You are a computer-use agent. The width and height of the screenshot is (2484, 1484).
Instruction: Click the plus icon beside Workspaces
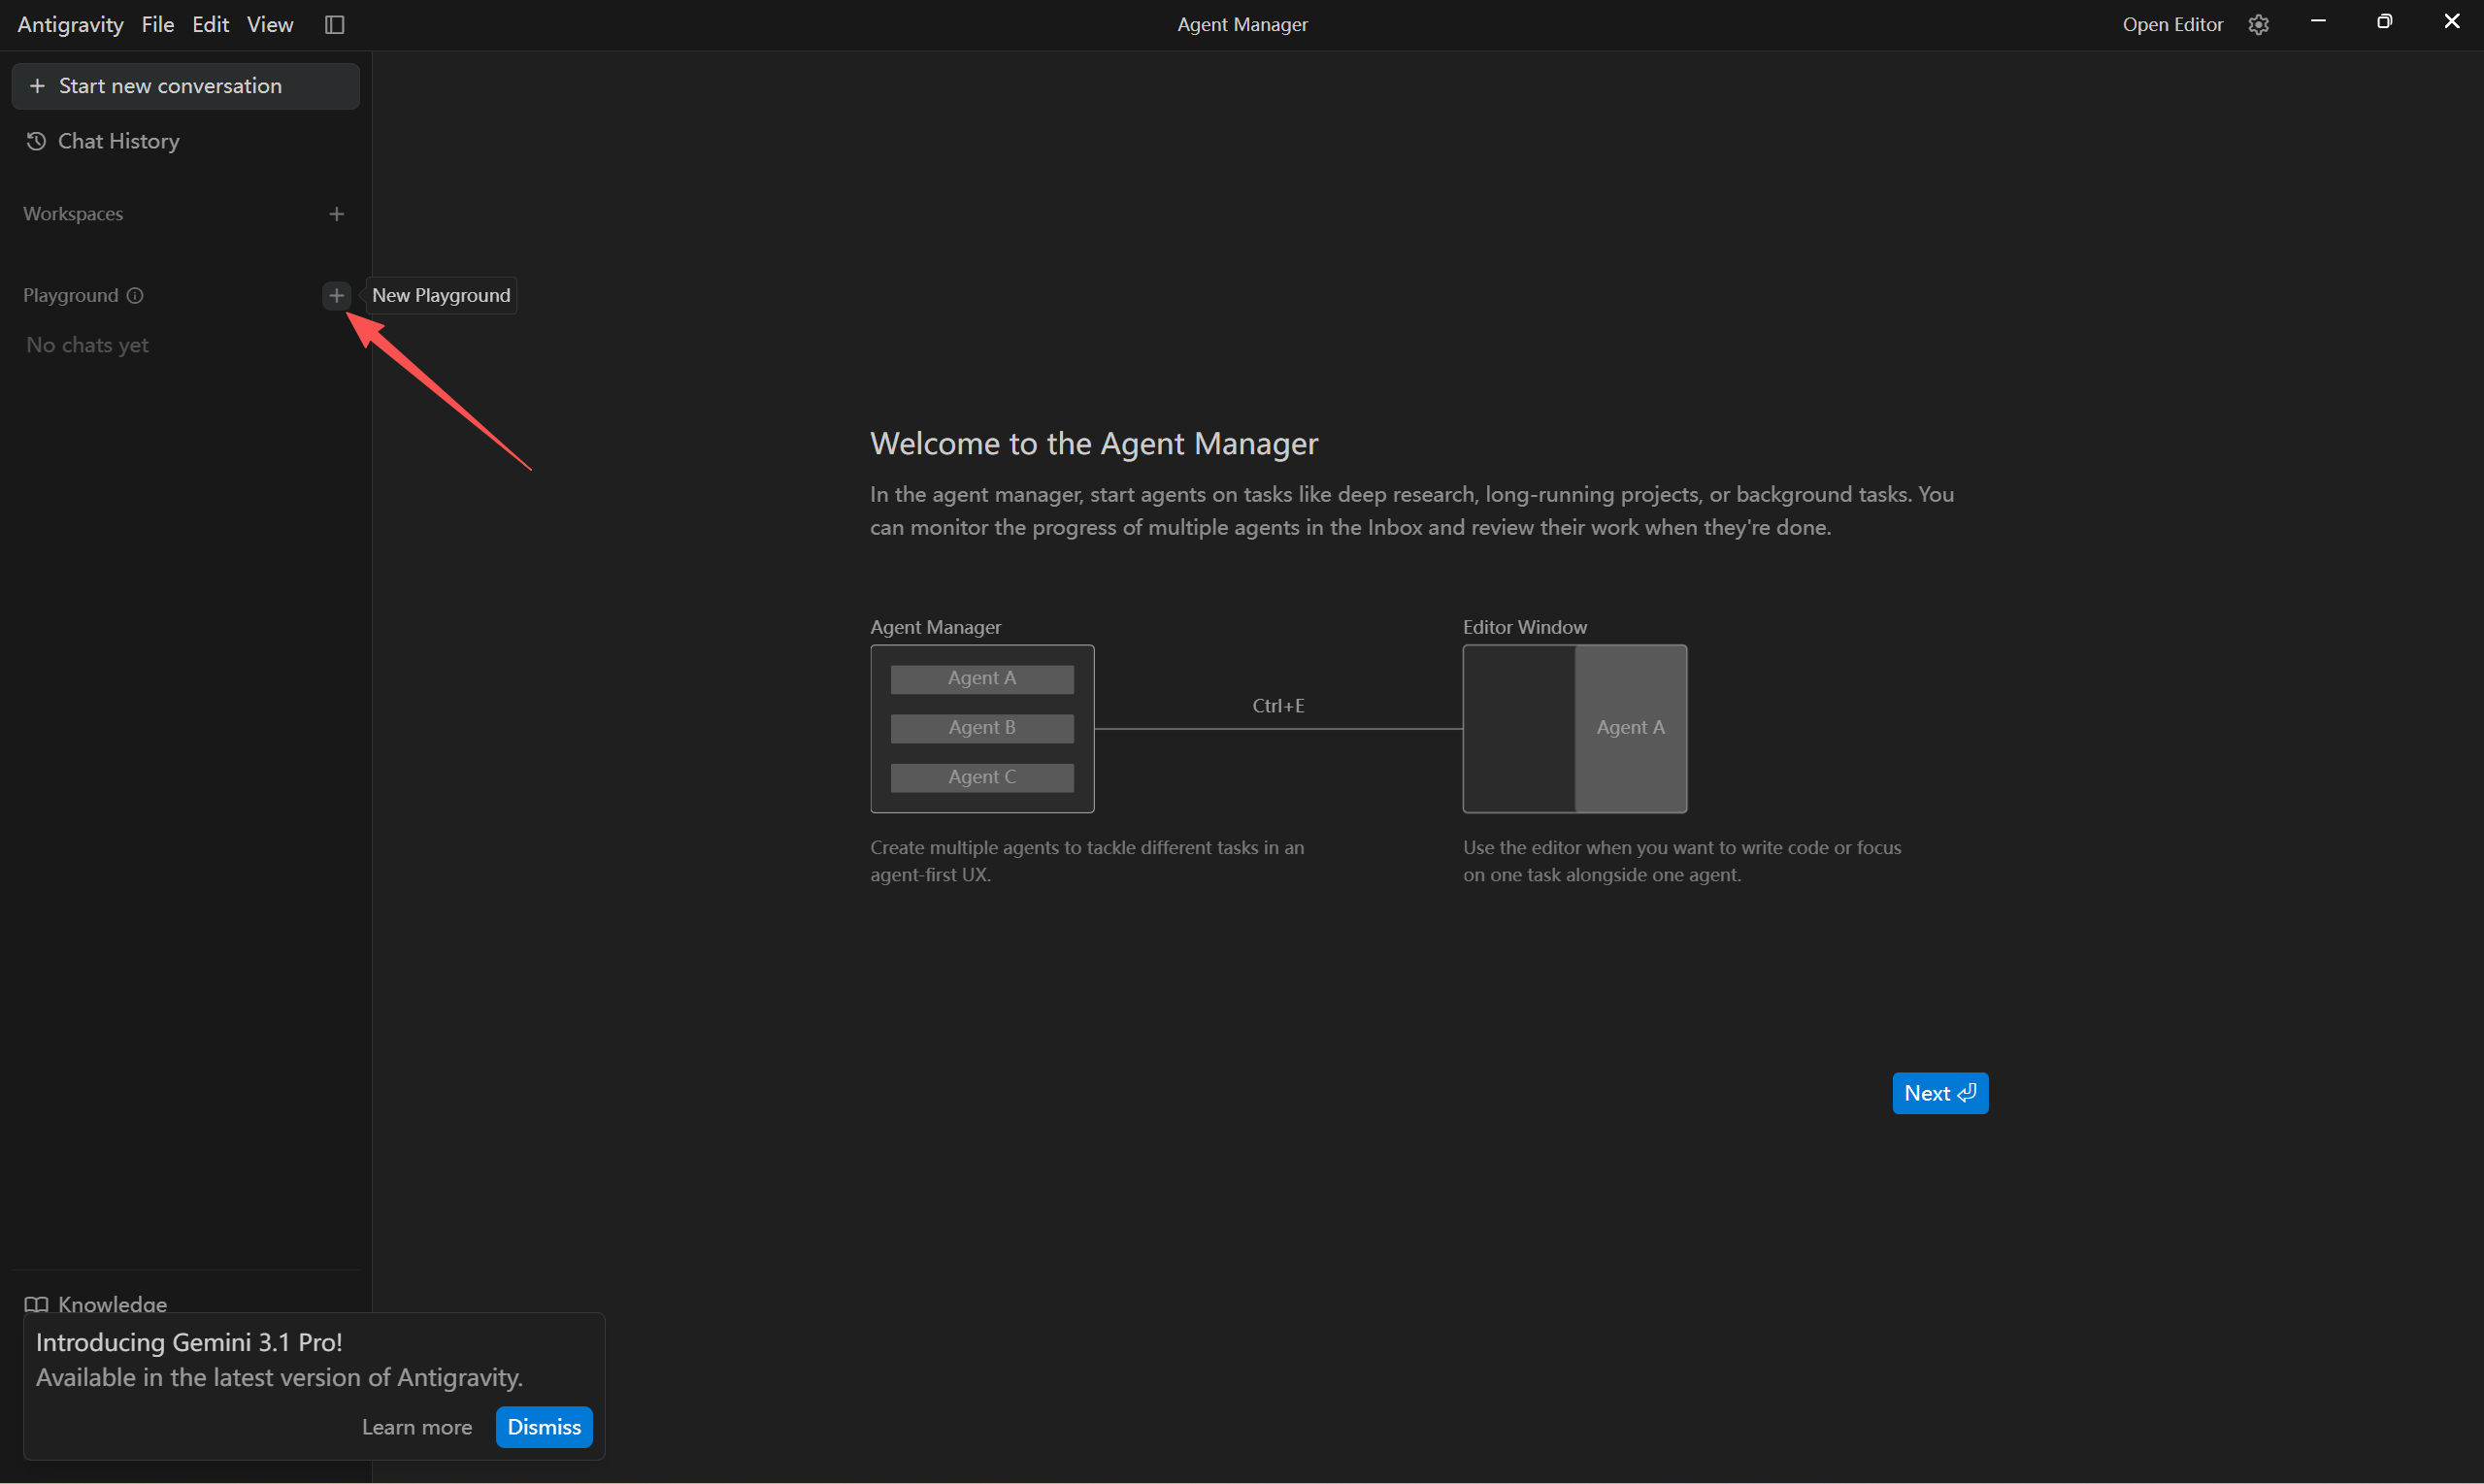336,214
